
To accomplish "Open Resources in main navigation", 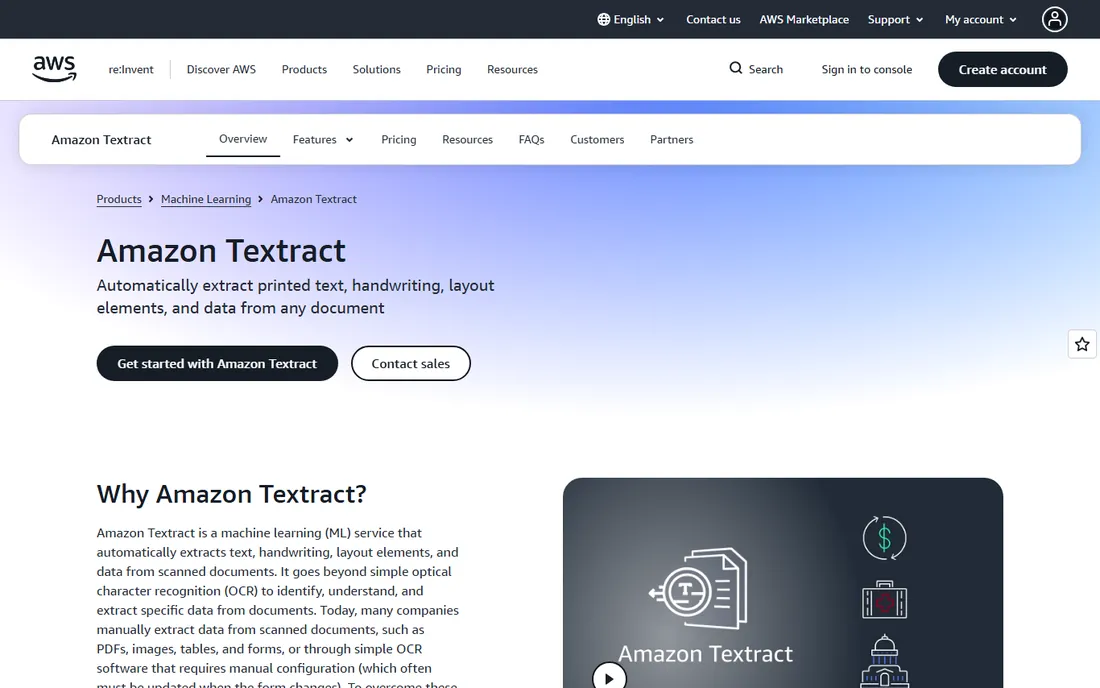I will 512,69.
